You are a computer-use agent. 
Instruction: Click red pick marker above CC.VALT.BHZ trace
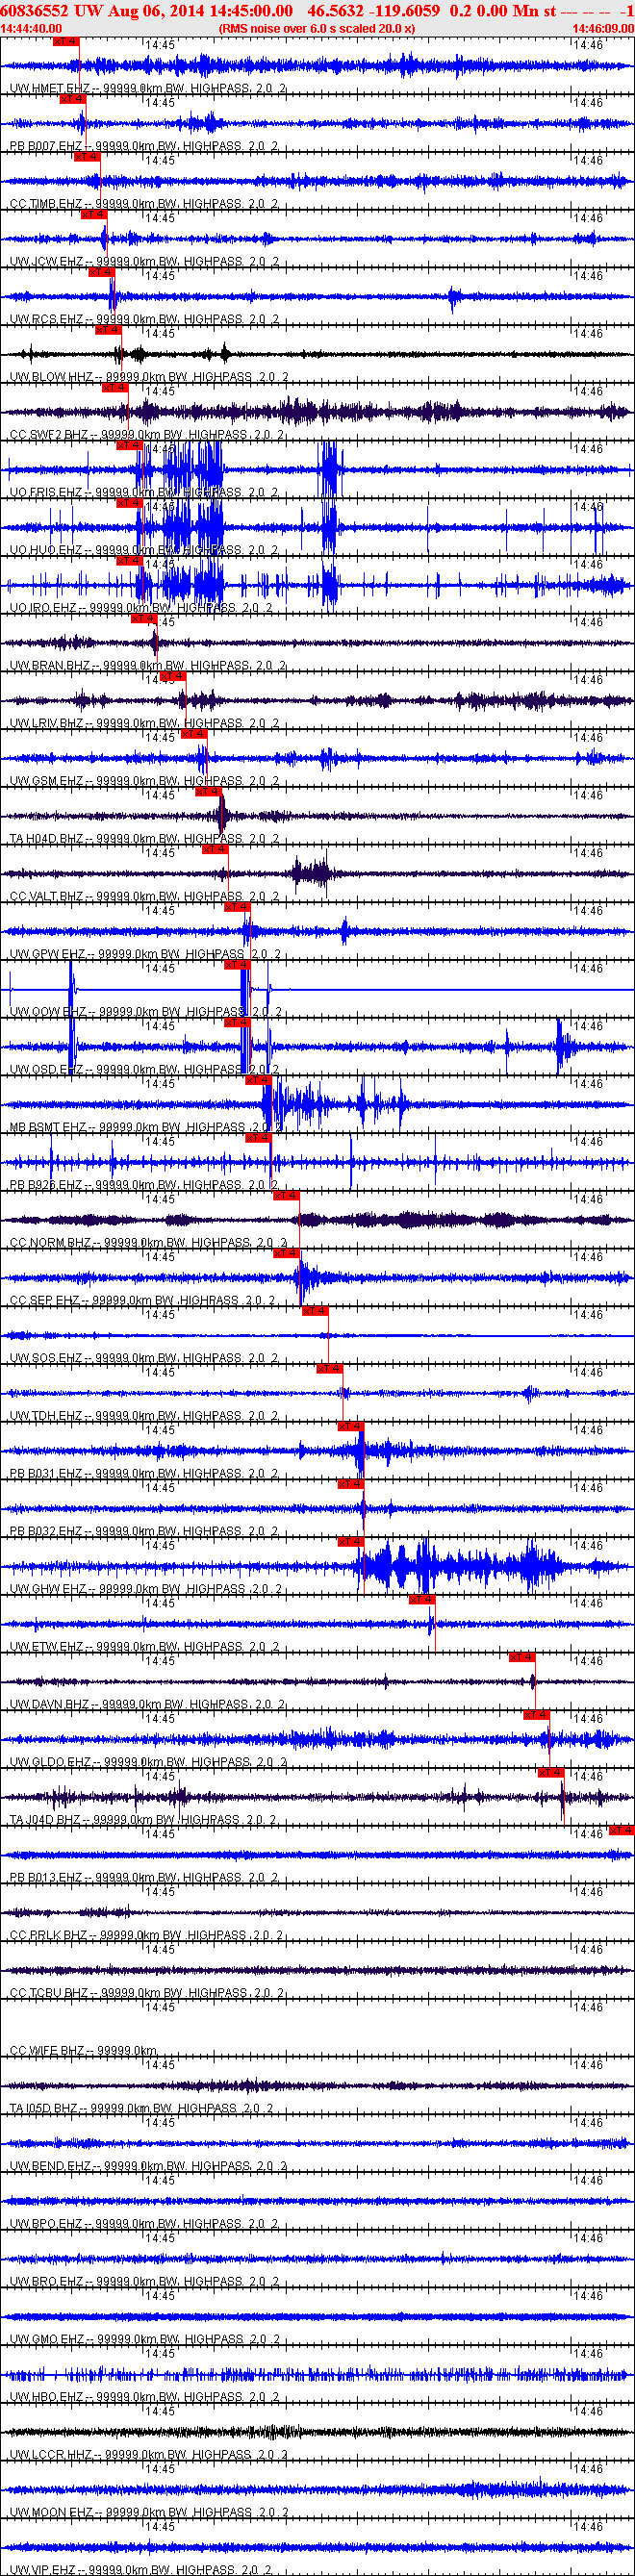click(x=215, y=849)
